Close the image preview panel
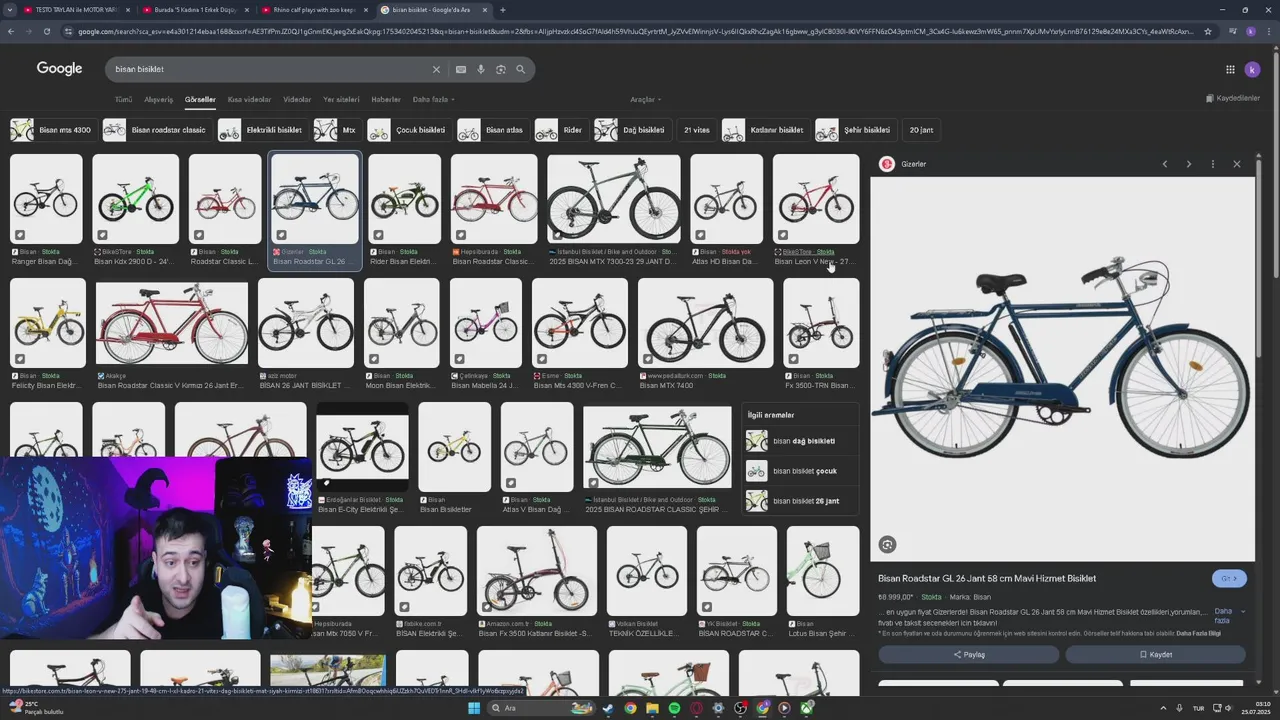This screenshot has width=1280, height=720. (1236, 164)
